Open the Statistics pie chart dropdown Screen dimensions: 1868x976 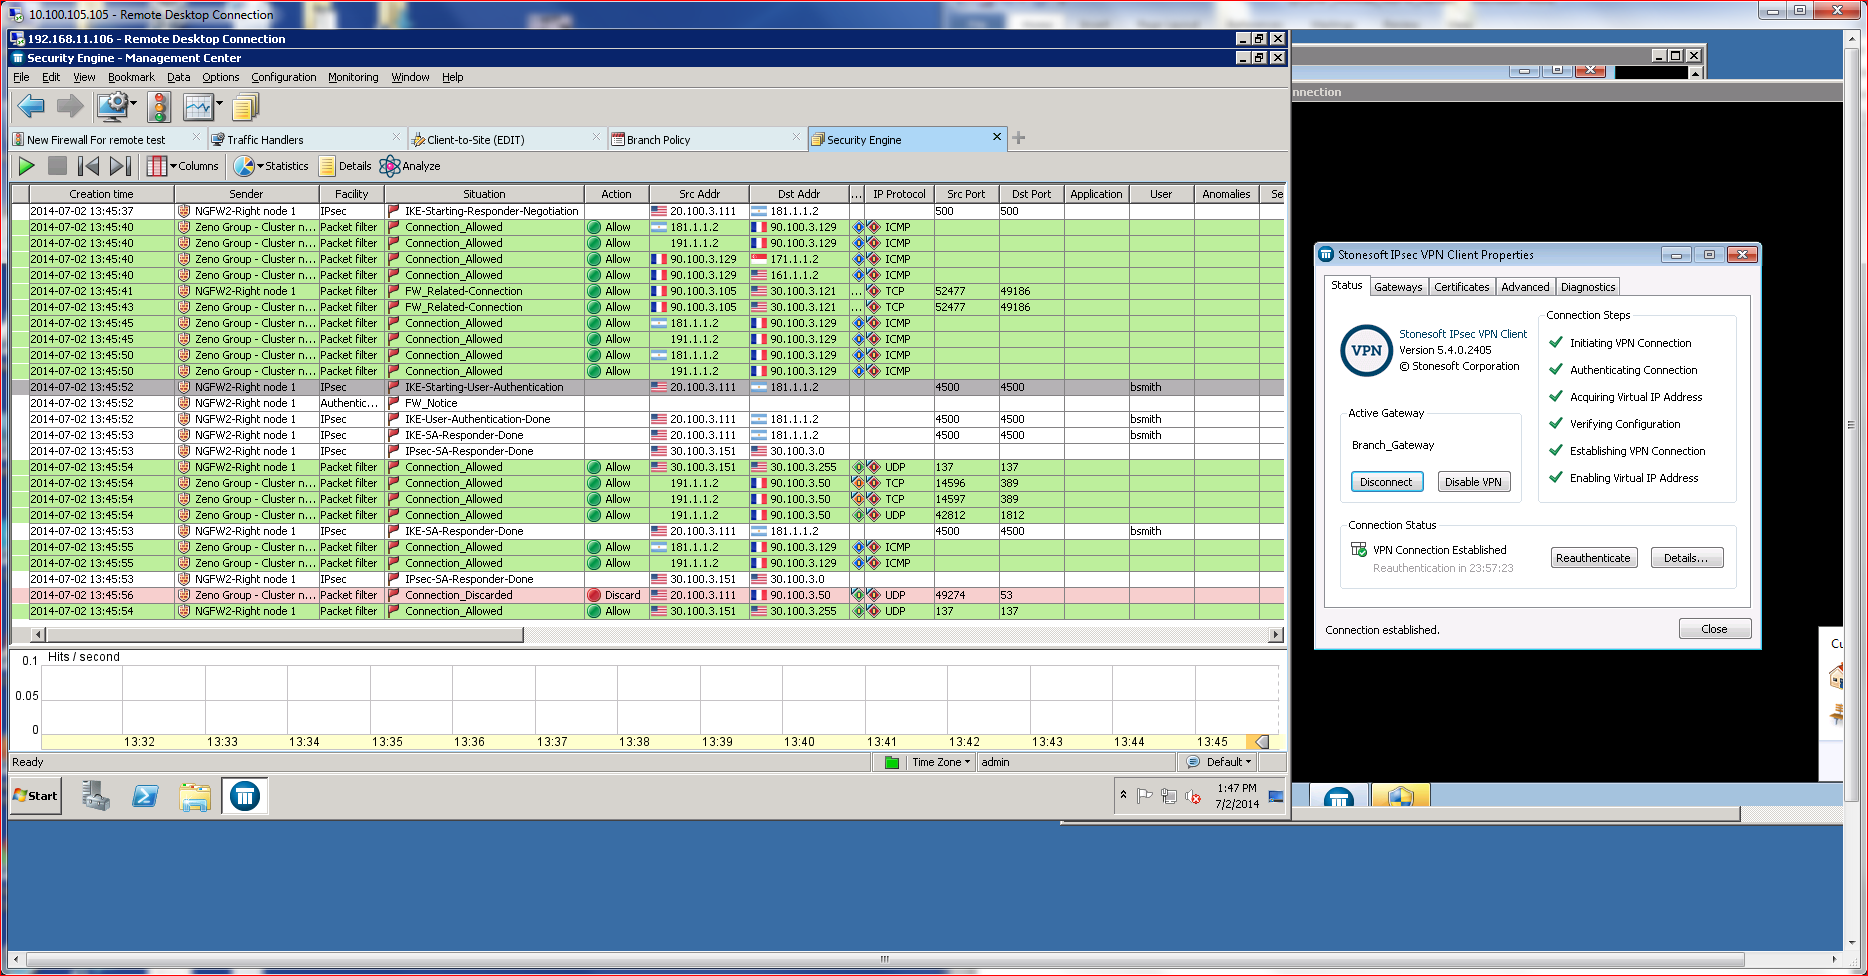(x=271, y=166)
